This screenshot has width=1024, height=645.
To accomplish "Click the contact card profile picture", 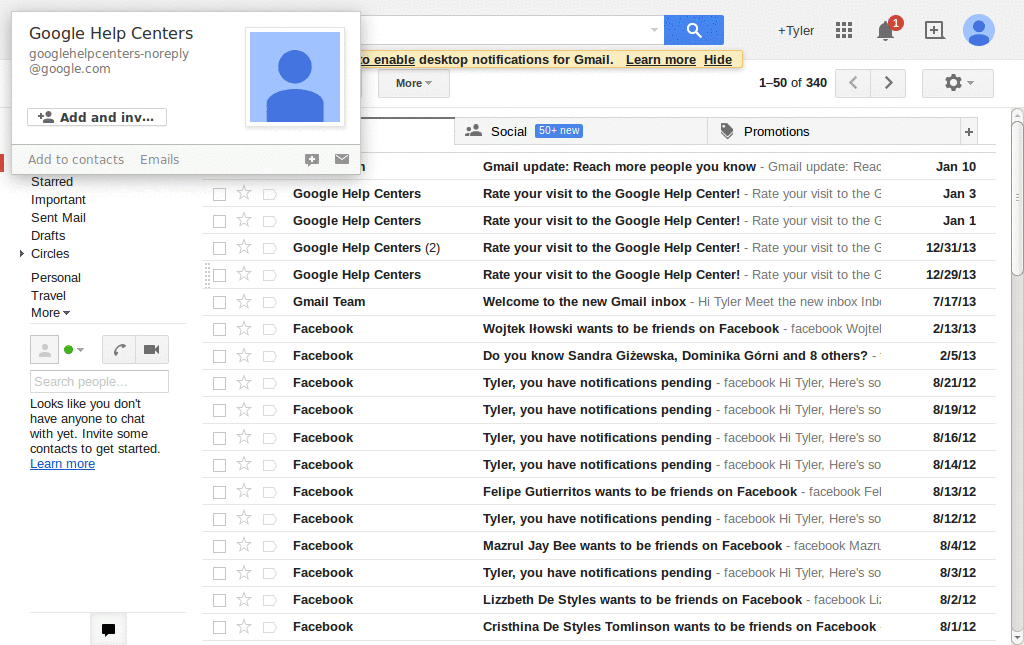I will 295,76.
